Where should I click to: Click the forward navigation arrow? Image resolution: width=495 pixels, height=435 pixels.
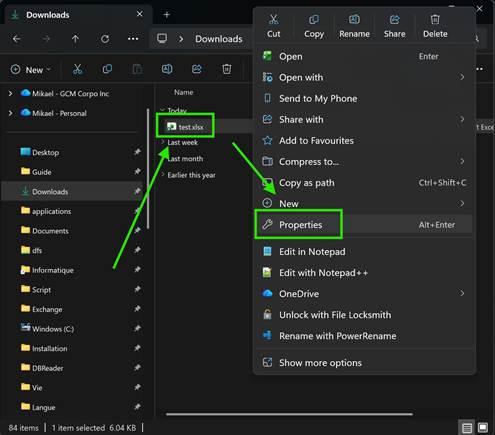[x=46, y=39]
